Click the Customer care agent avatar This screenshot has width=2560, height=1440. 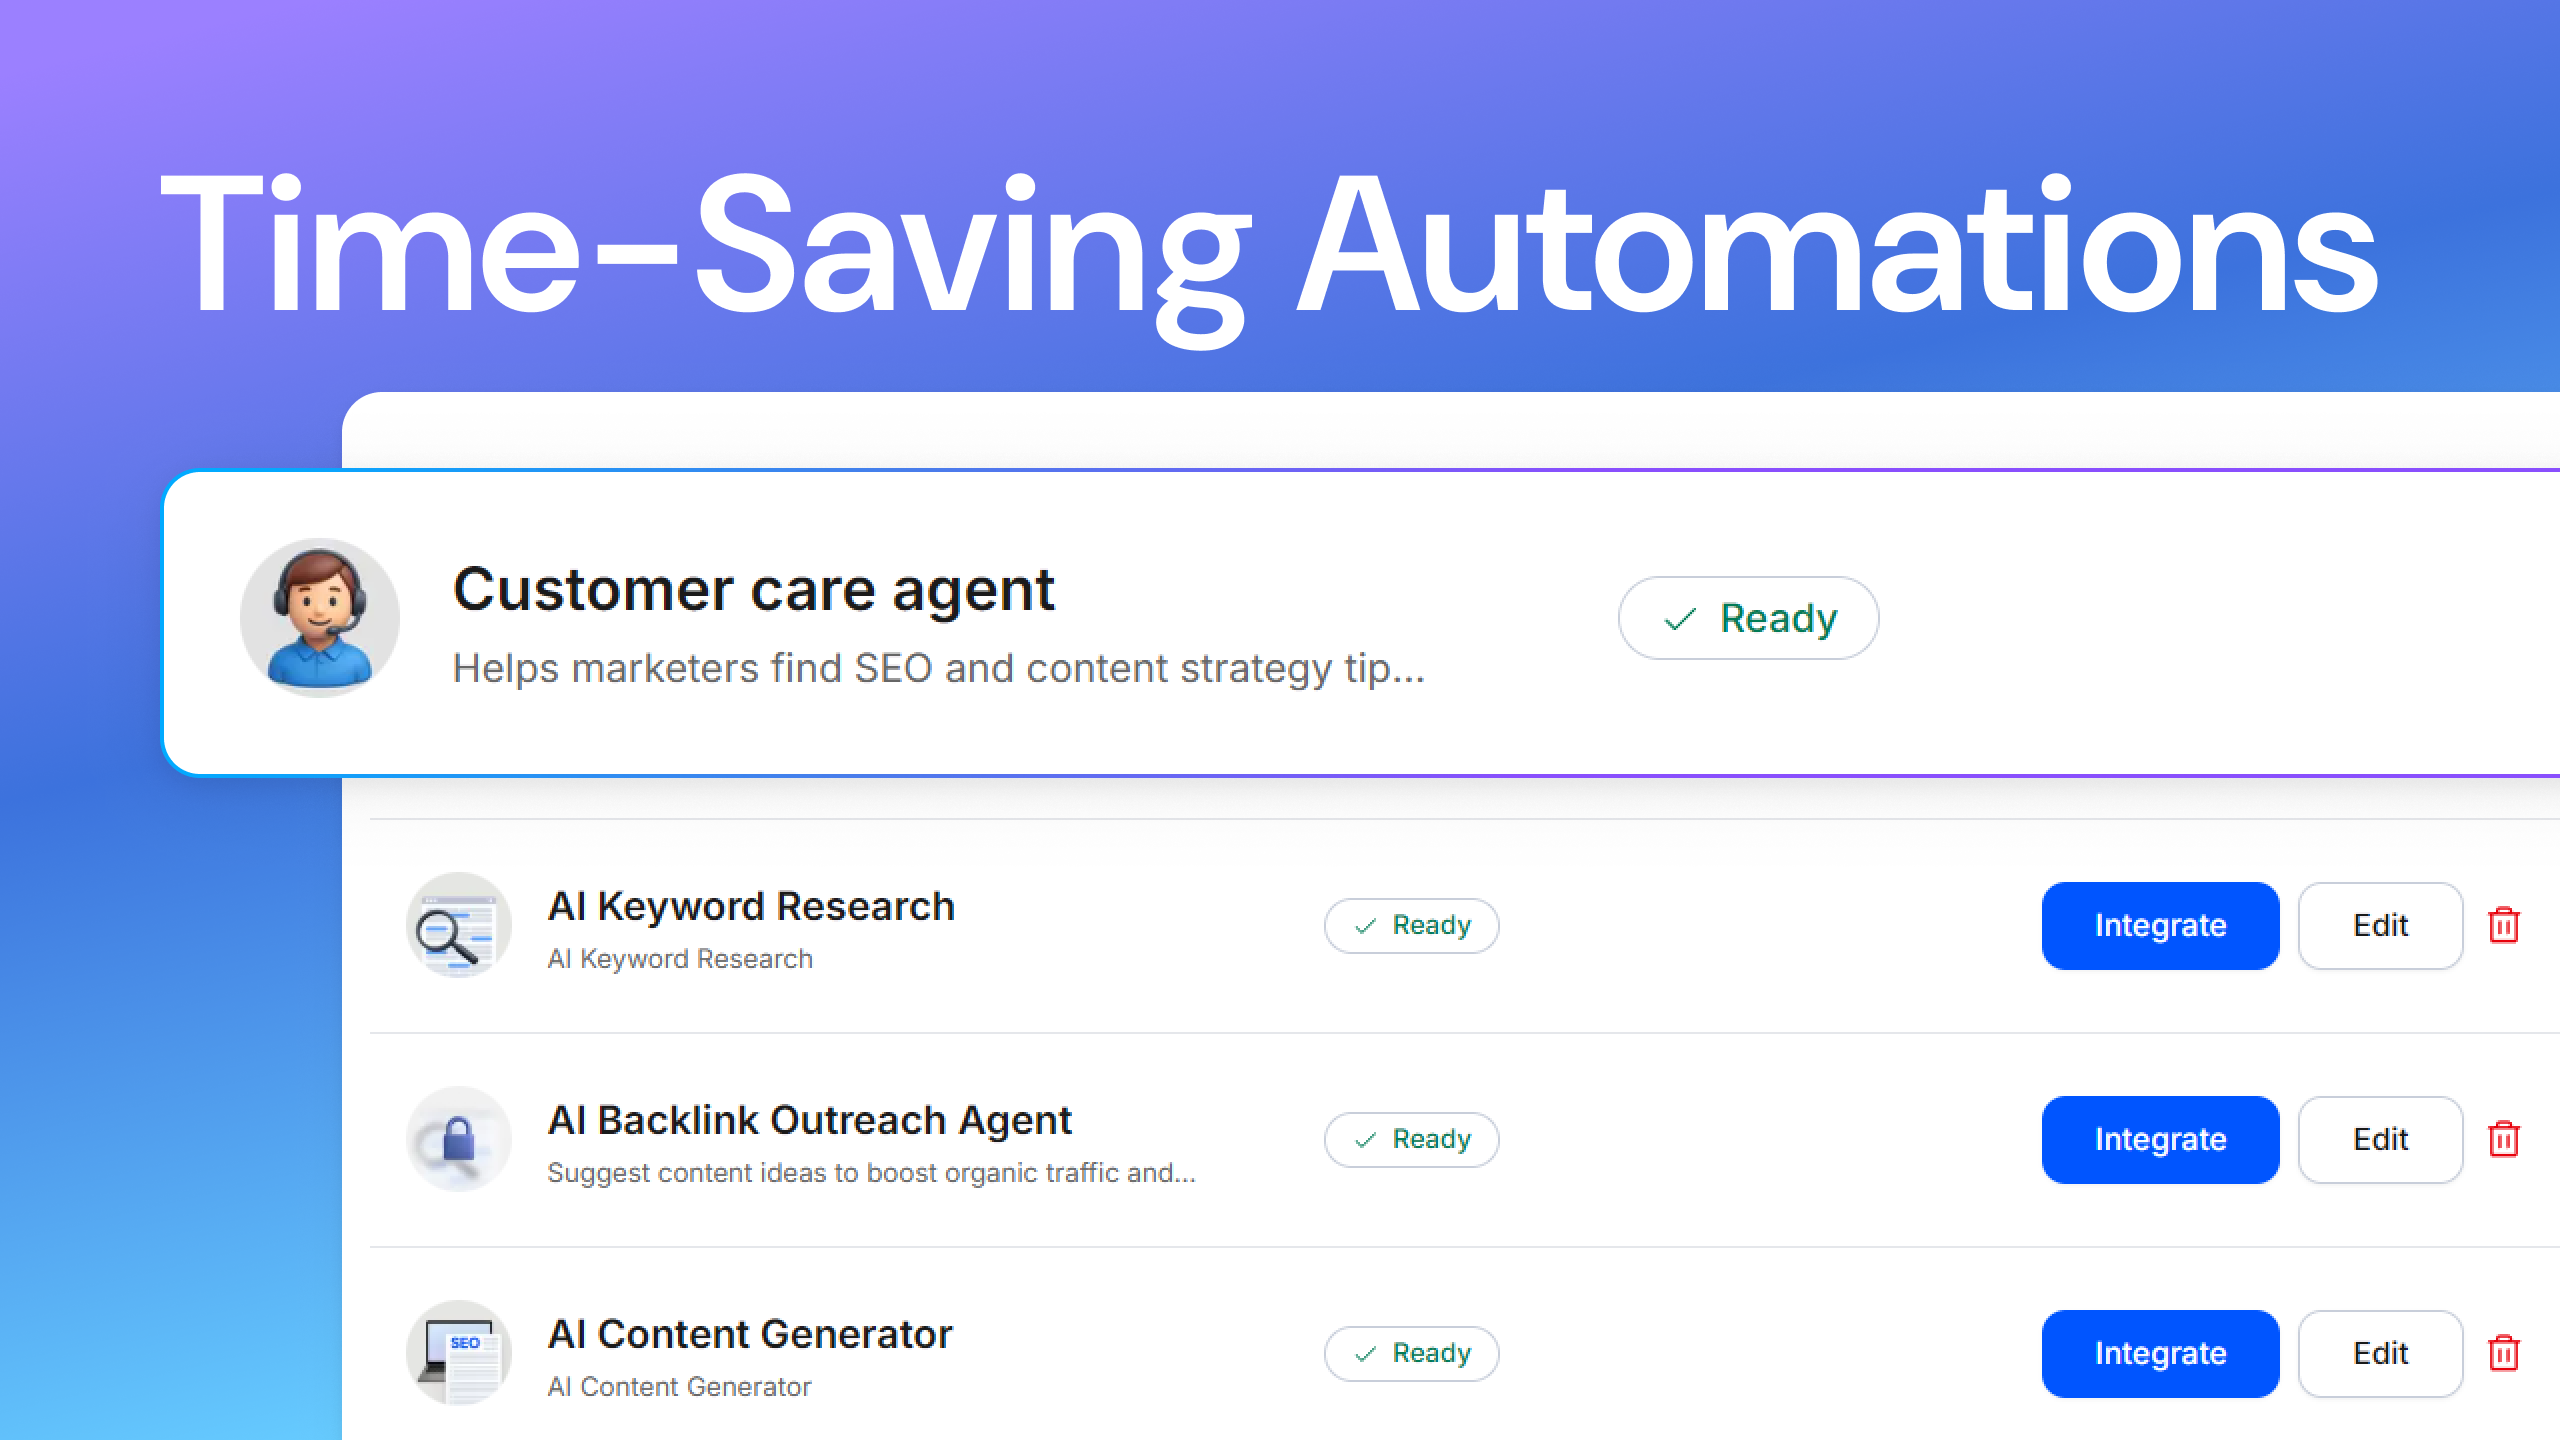[320, 618]
